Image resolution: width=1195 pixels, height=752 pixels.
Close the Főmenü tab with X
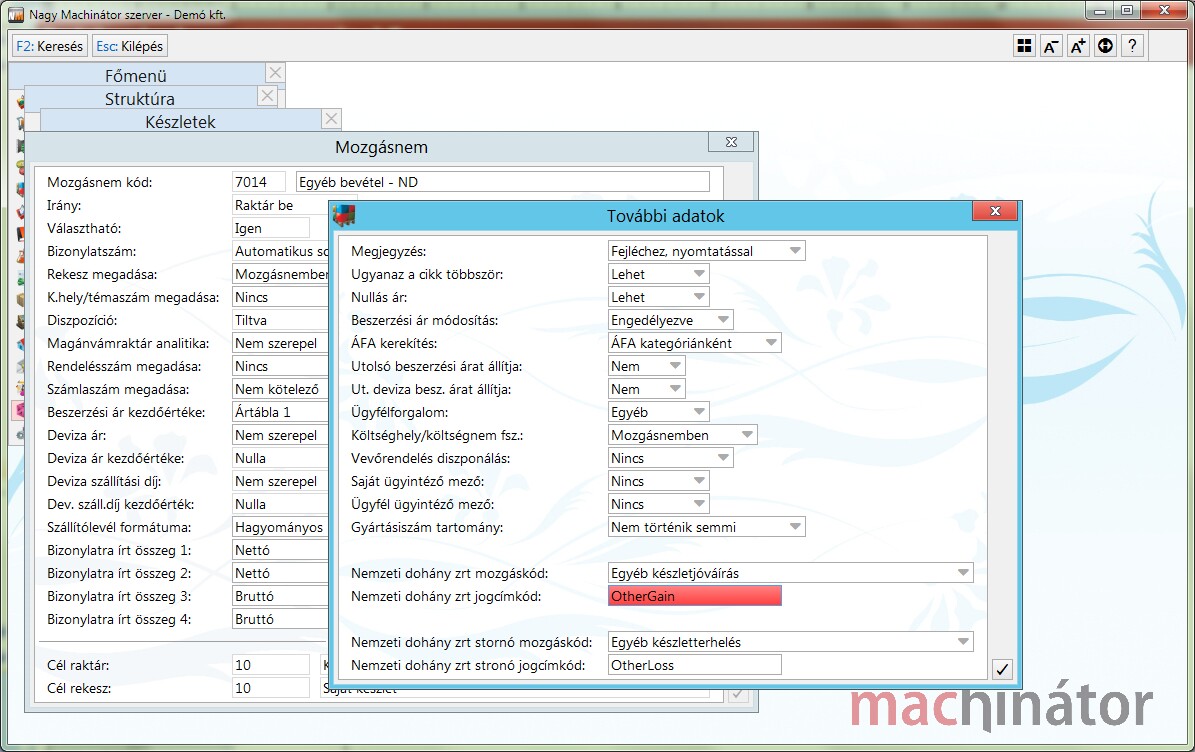pyautogui.click(x=275, y=73)
